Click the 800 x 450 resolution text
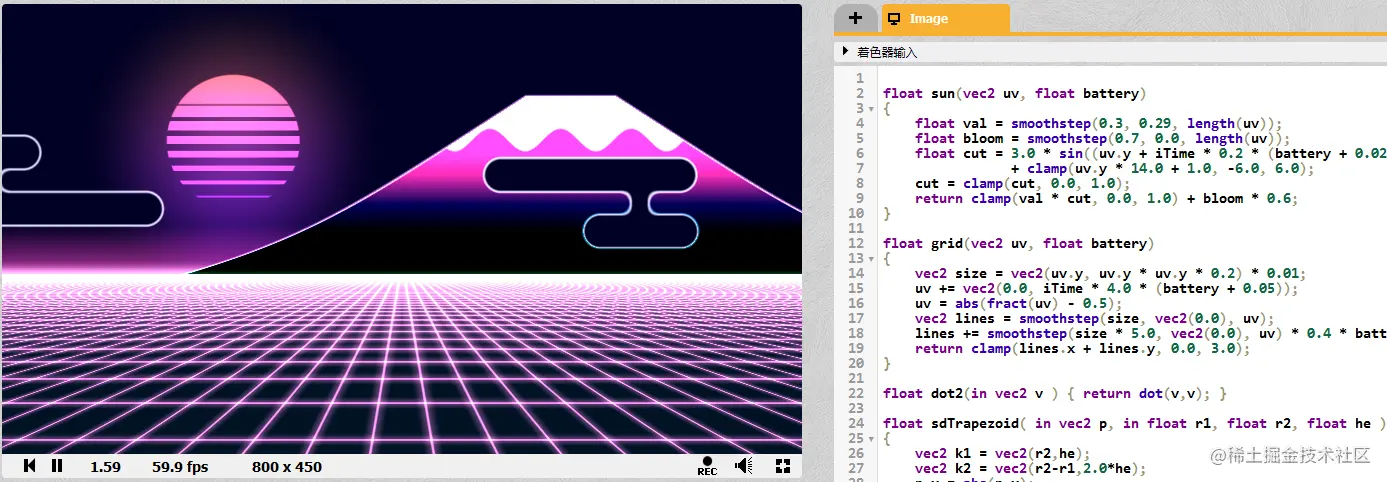 (x=287, y=467)
